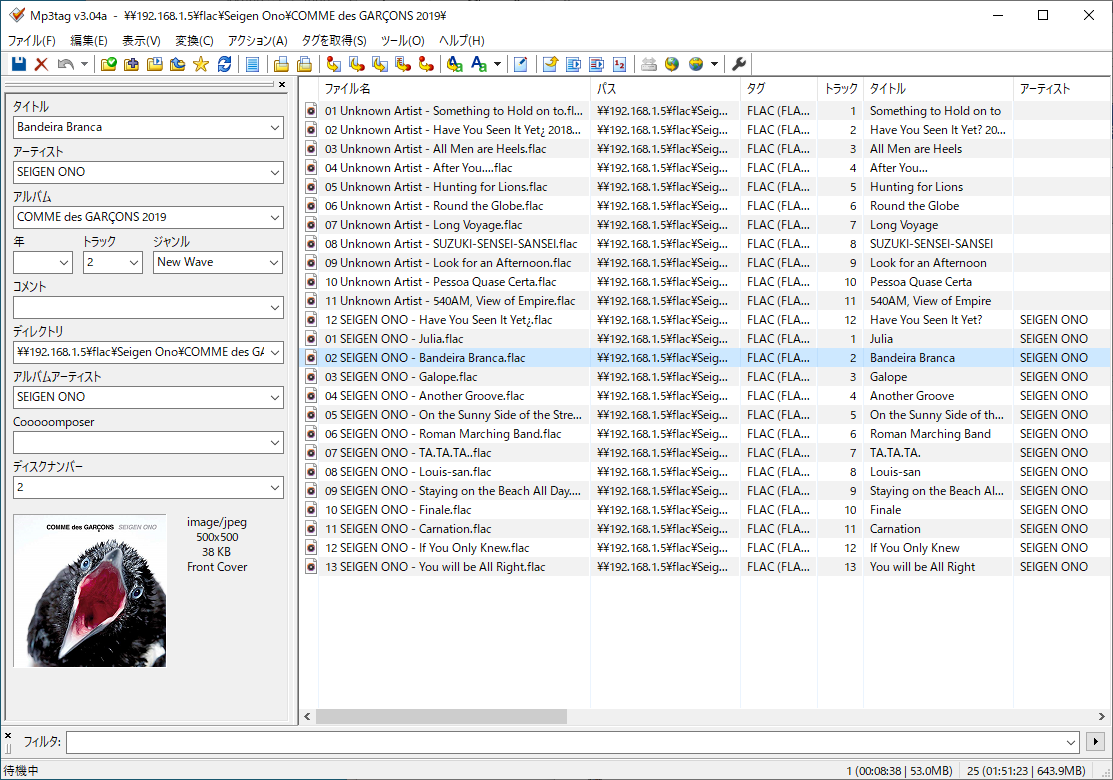Sort by the タイトル column header
Image resolution: width=1113 pixels, height=780 pixels.
point(938,89)
